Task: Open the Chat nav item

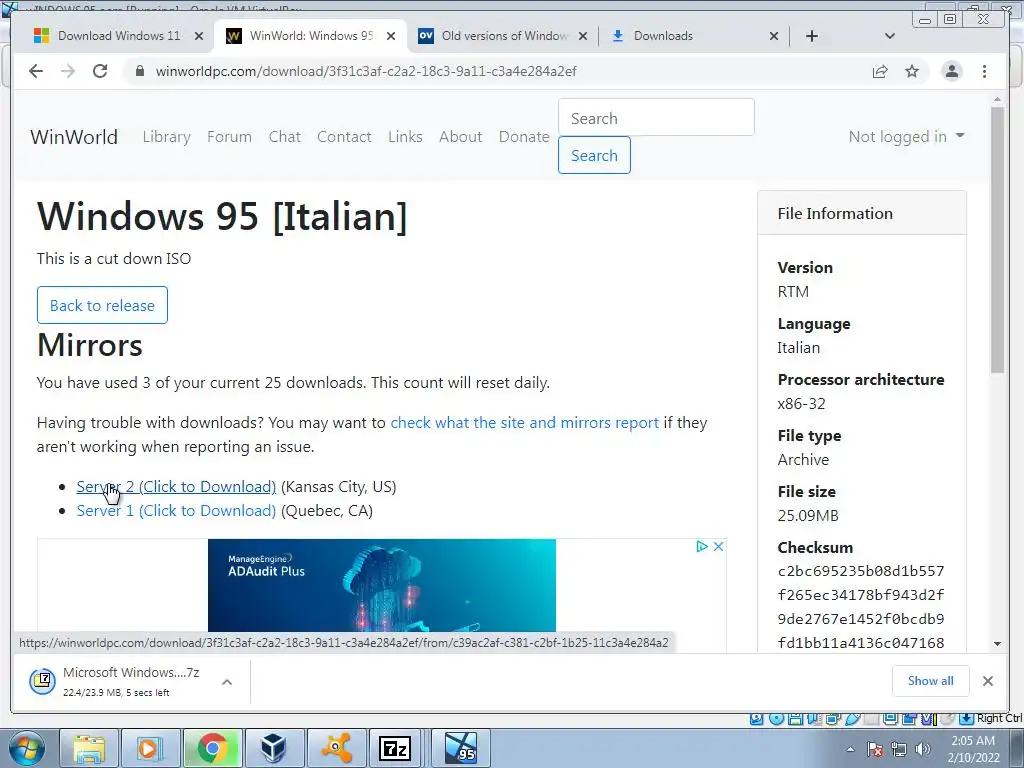Action: pyautogui.click(x=285, y=136)
